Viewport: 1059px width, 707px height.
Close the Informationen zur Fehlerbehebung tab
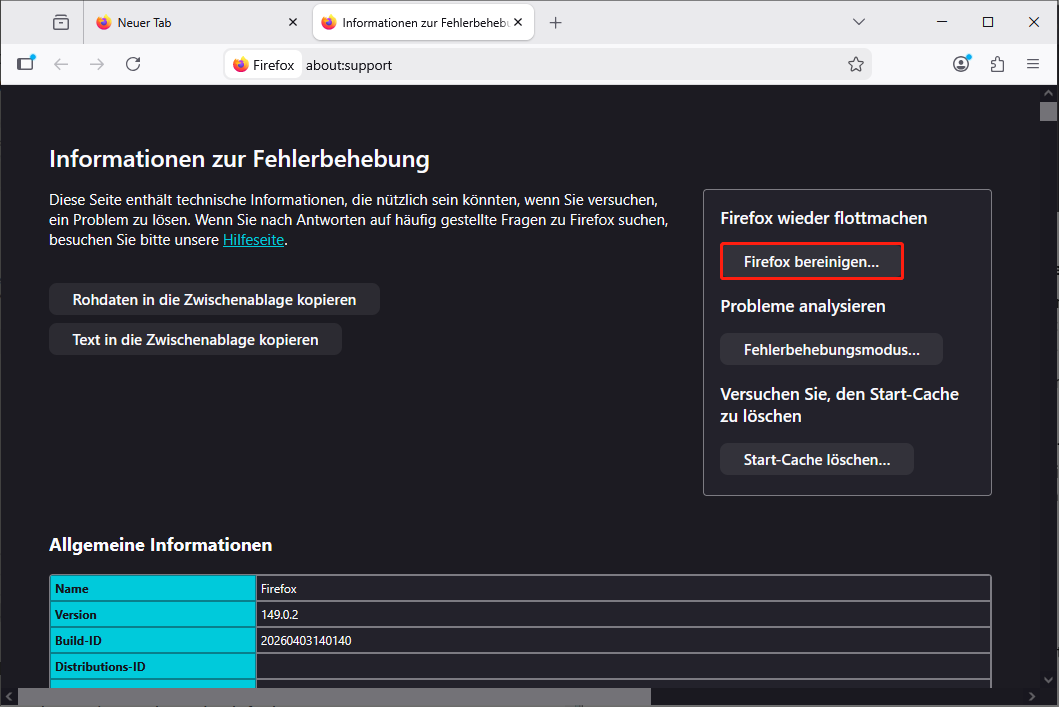(x=518, y=22)
